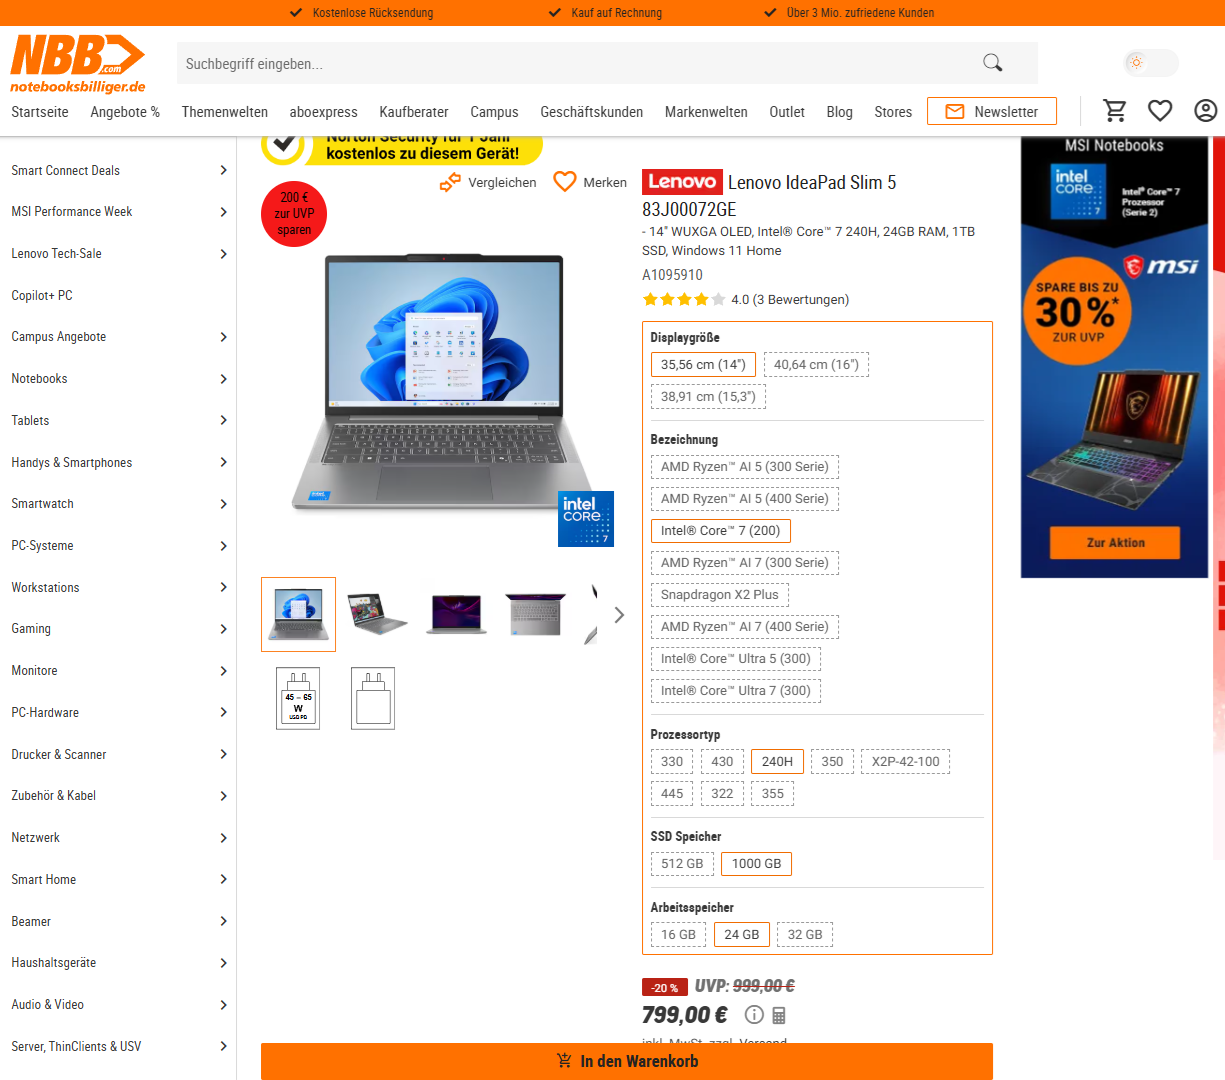
Task: Select processor type 240H
Action: coord(777,761)
